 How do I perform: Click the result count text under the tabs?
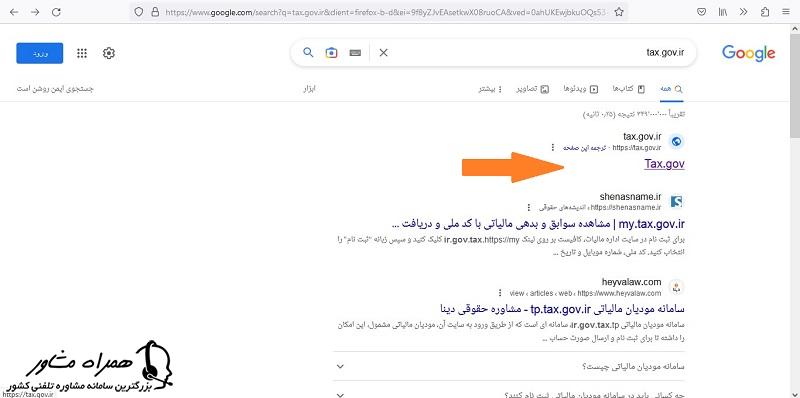634,114
